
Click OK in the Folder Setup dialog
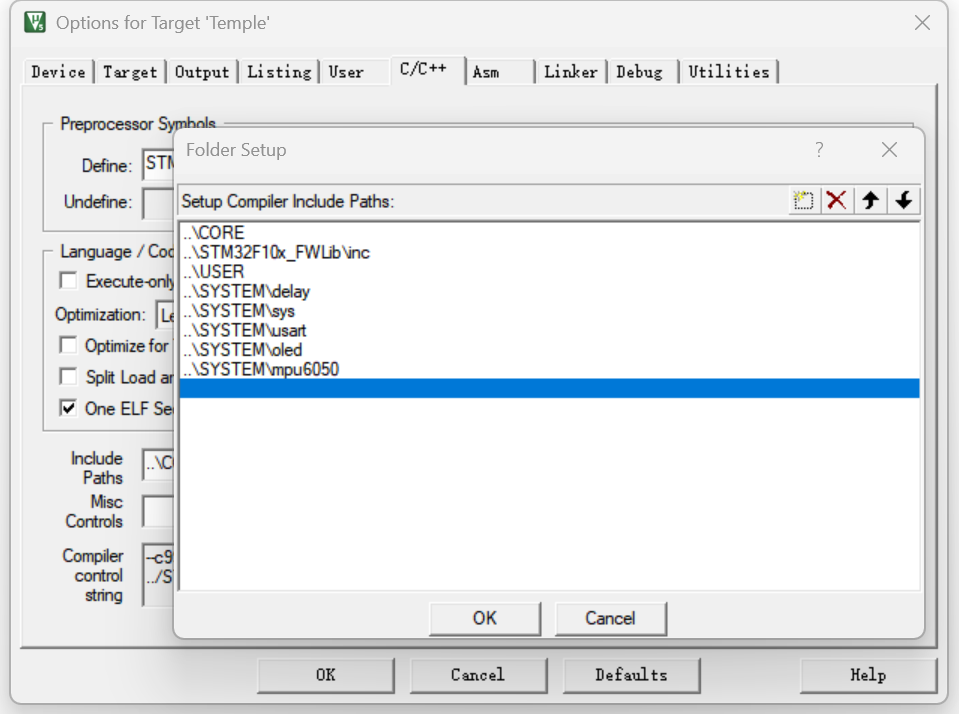485,619
